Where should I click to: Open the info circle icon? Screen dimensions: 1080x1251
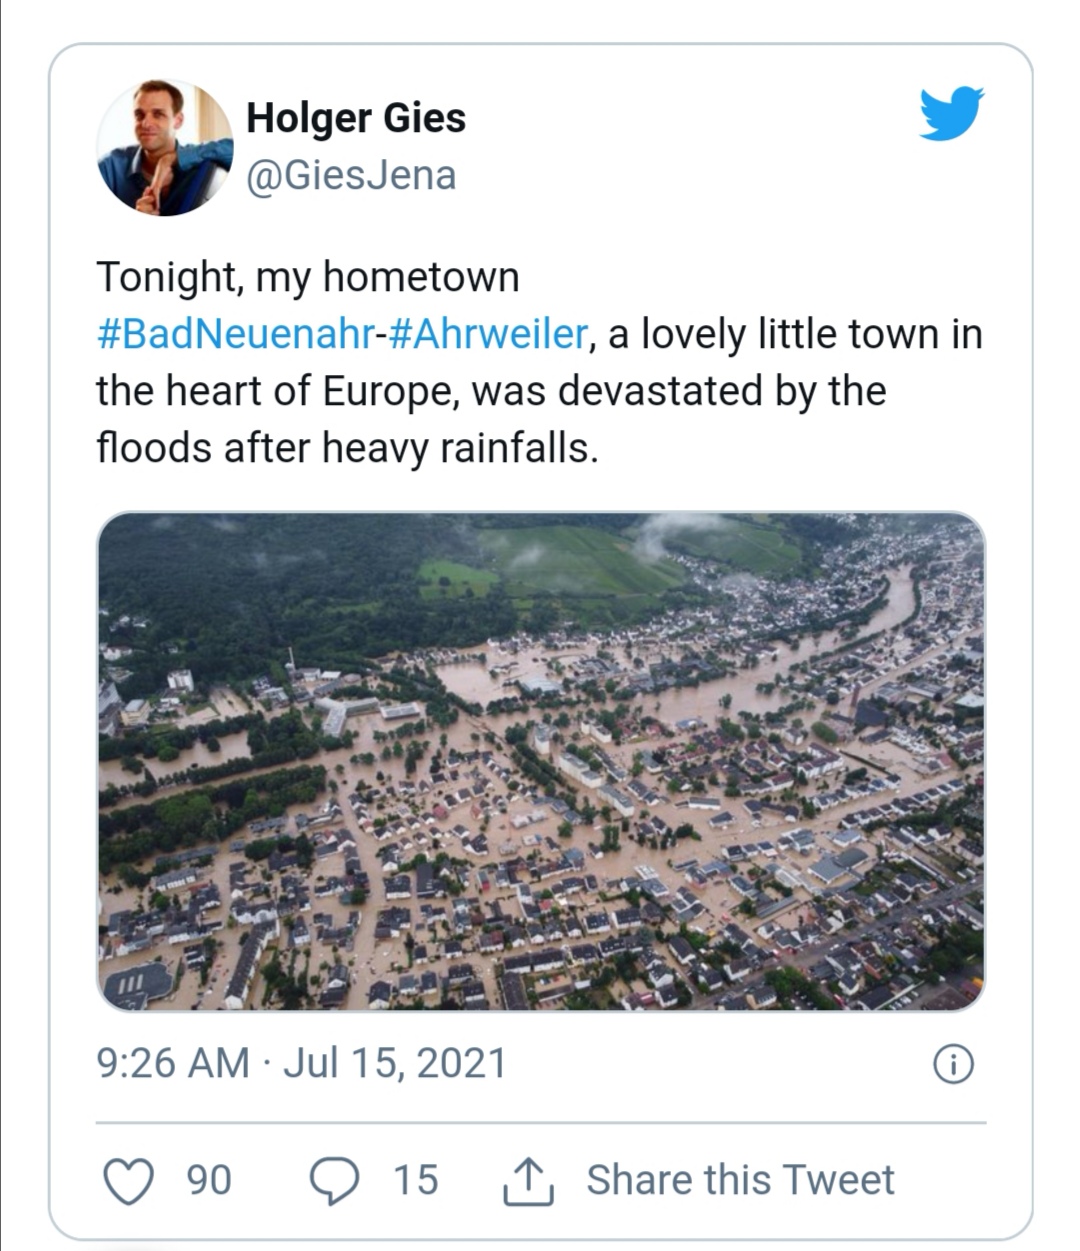tap(953, 1065)
